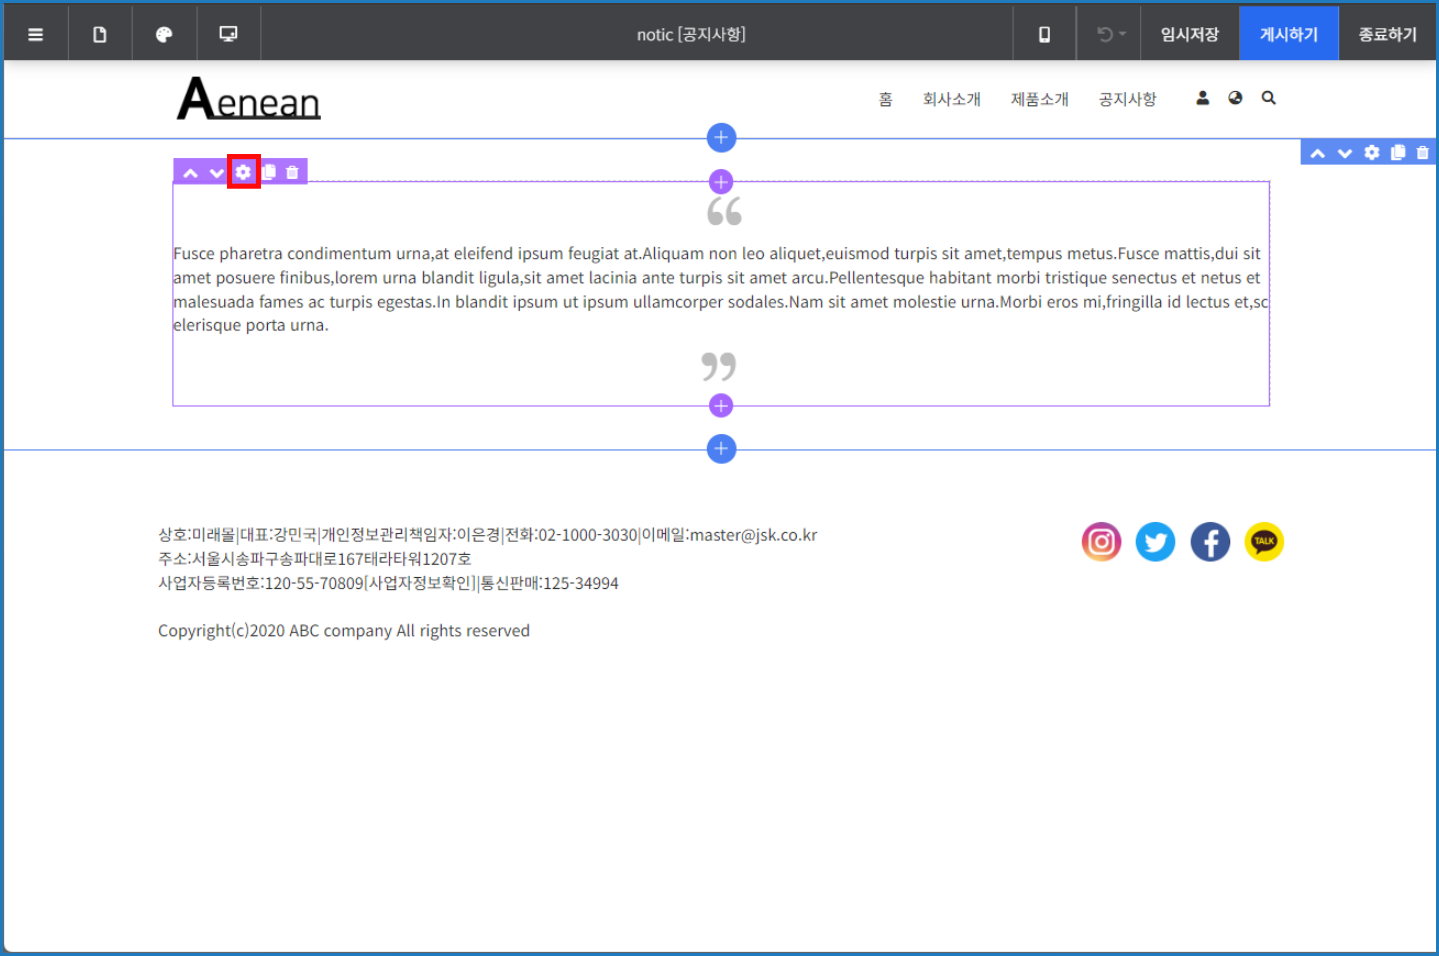Open the hamburger menu in top toolbar
The image size is (1439, 956).
36,34
